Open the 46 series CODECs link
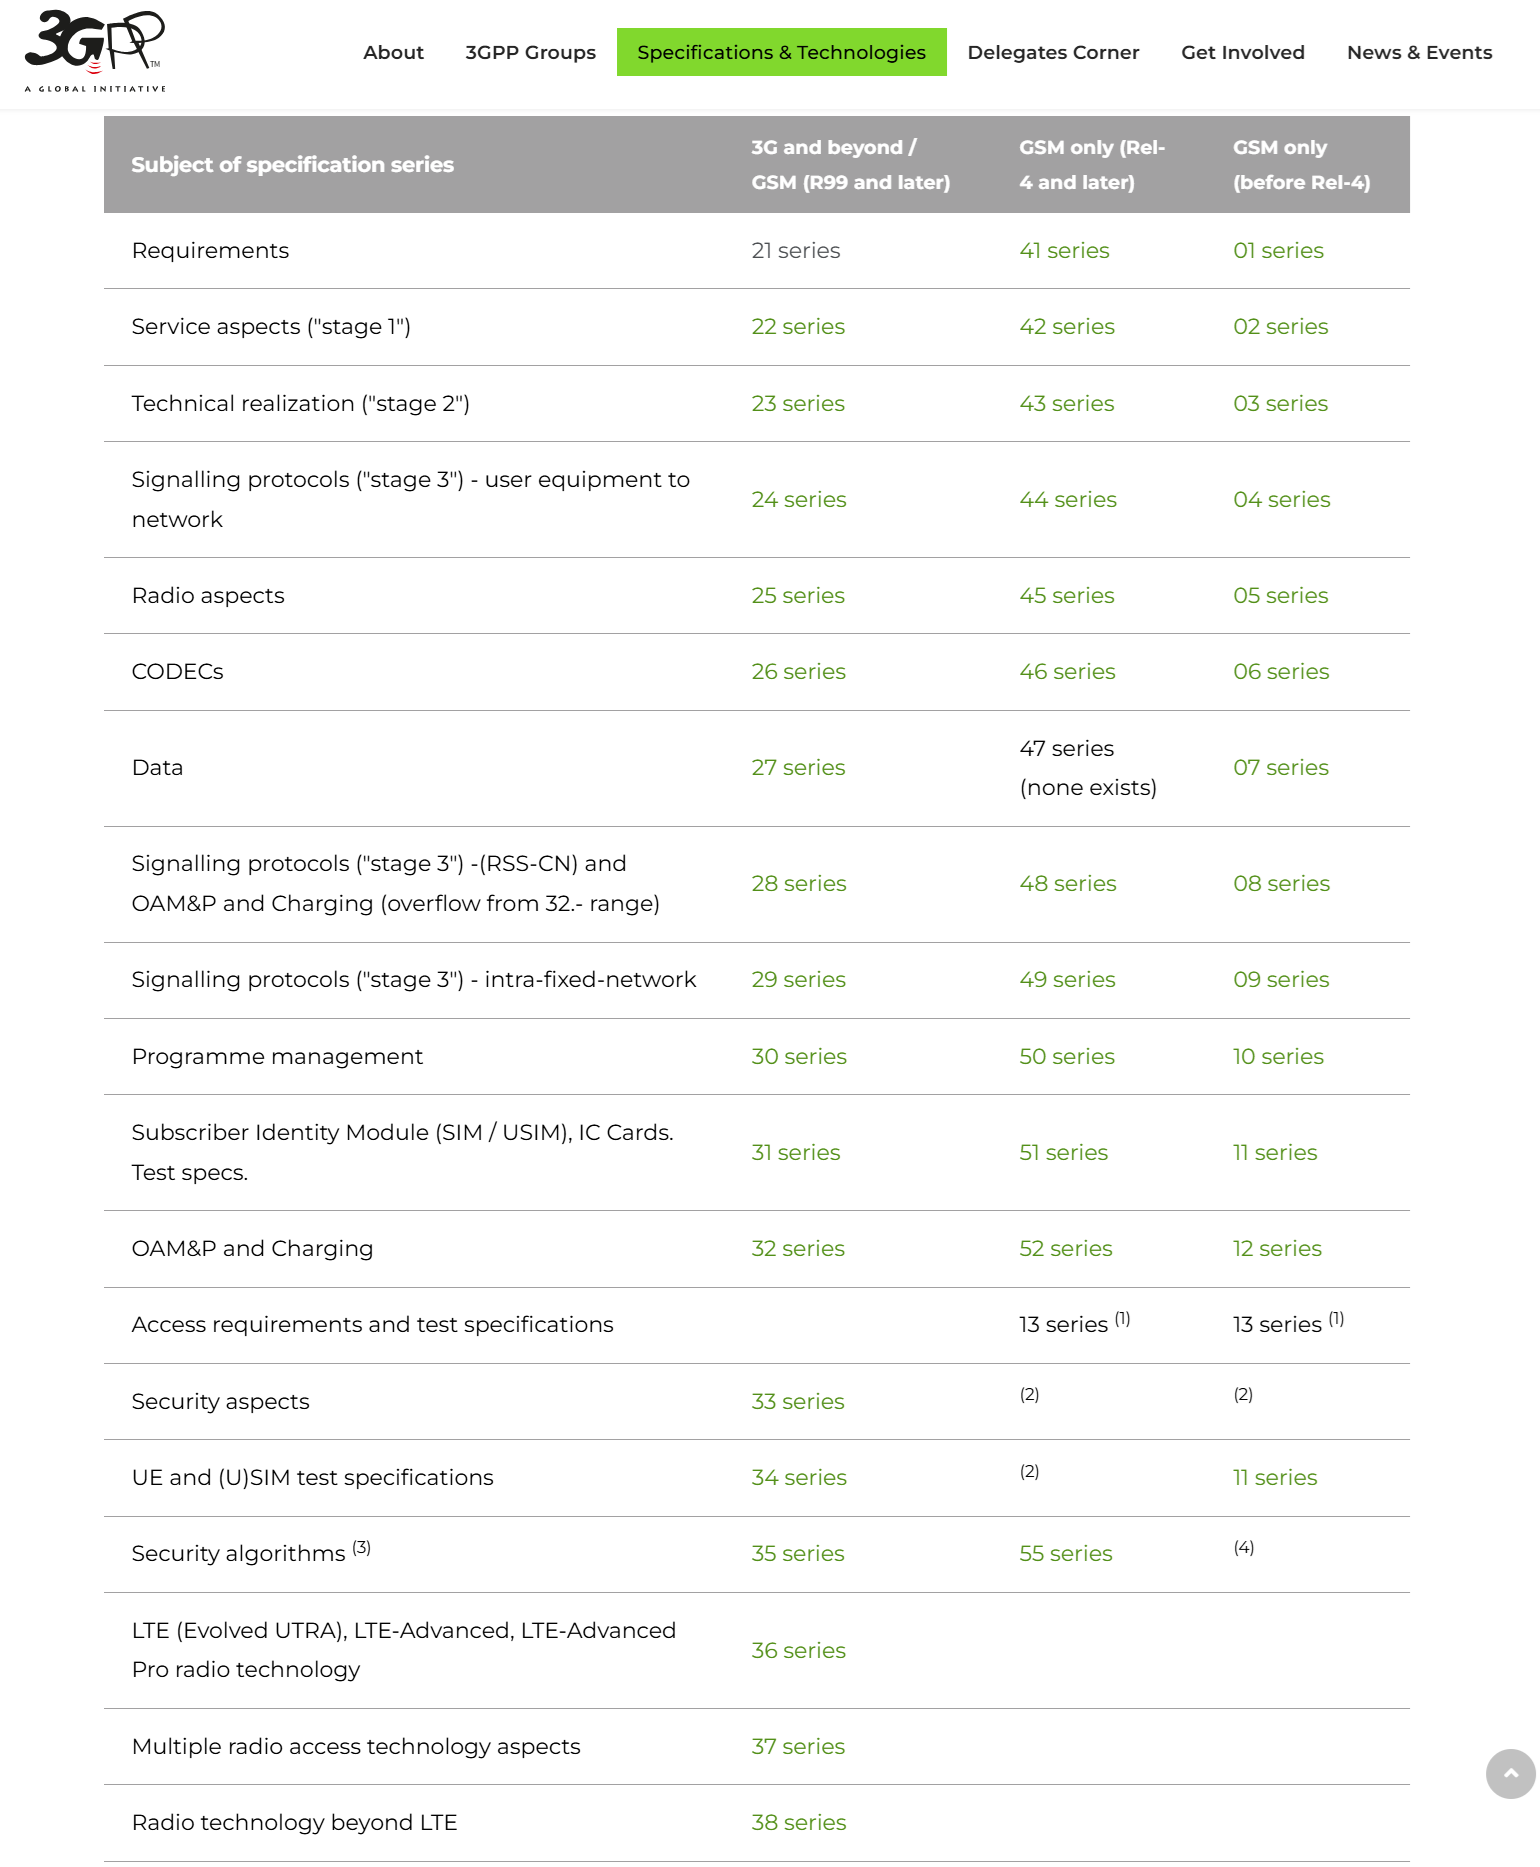The width and height of the screenshot is (1540, 1867). [x=1067, y=672]
